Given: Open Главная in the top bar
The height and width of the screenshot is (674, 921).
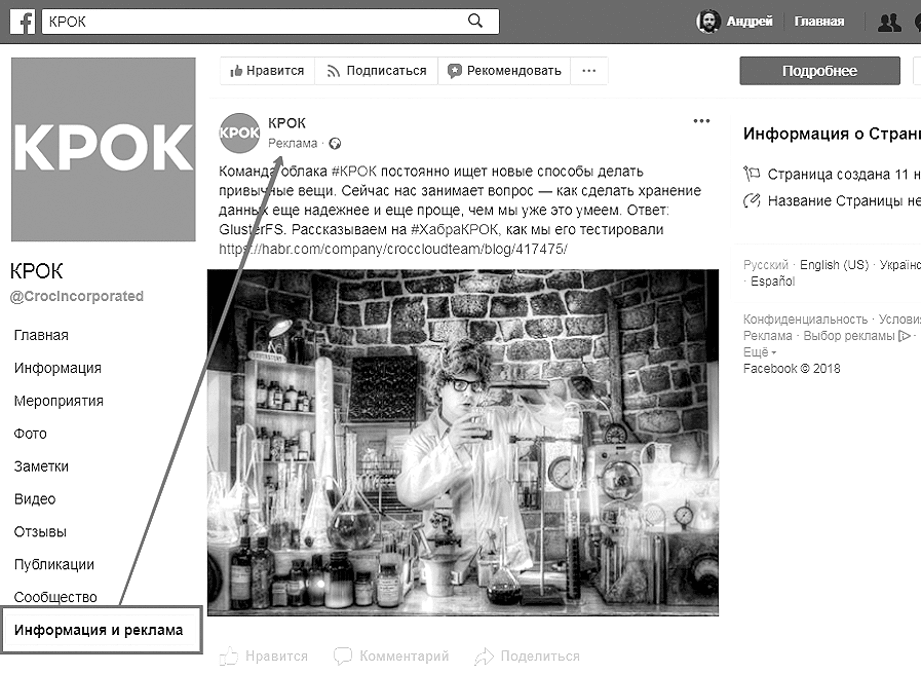Looking at the screenshot, I should point(819,22).
